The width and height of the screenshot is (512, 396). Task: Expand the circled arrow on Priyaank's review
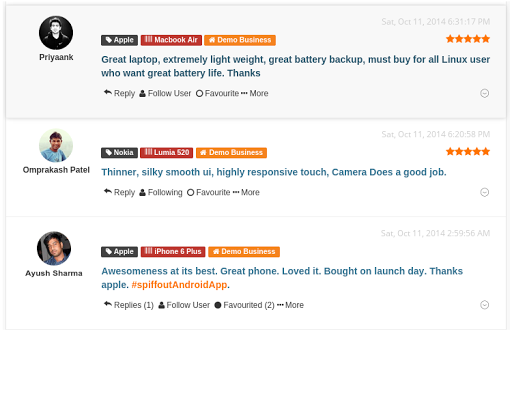pos(484,93)
